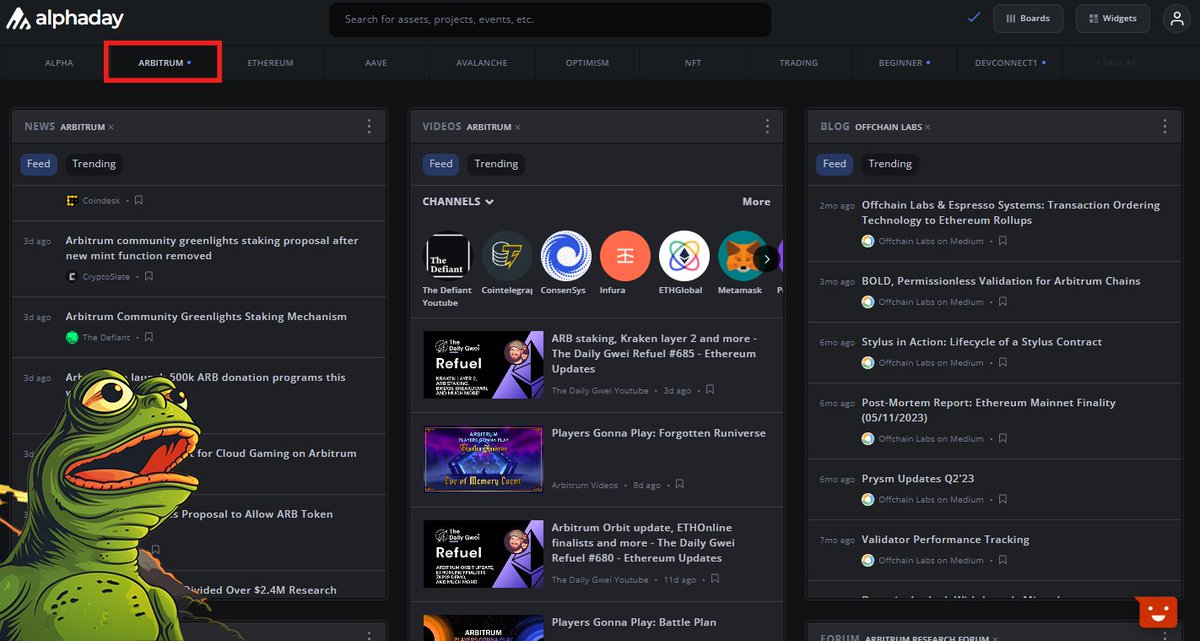
Task: Select Feed in the Blog widget
Action: 835,164
